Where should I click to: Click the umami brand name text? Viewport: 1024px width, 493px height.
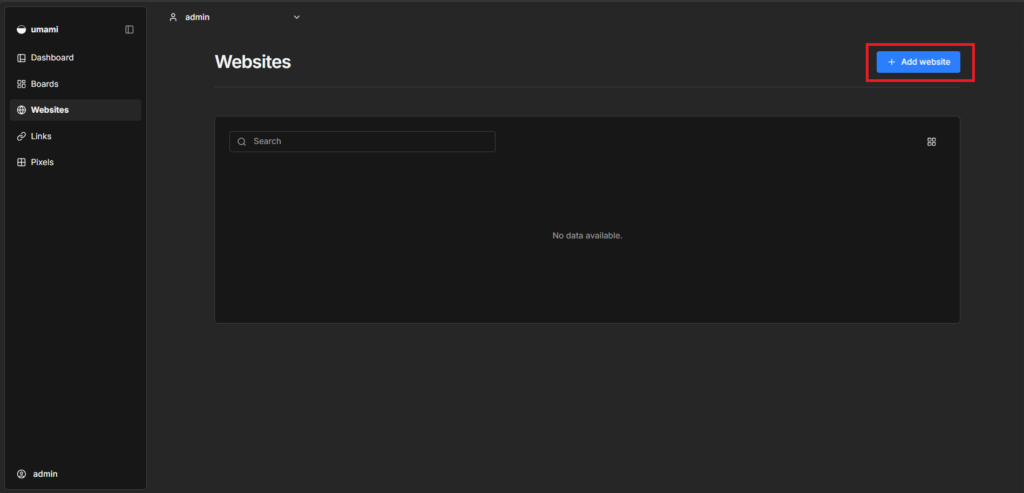[x=44, y=29]
